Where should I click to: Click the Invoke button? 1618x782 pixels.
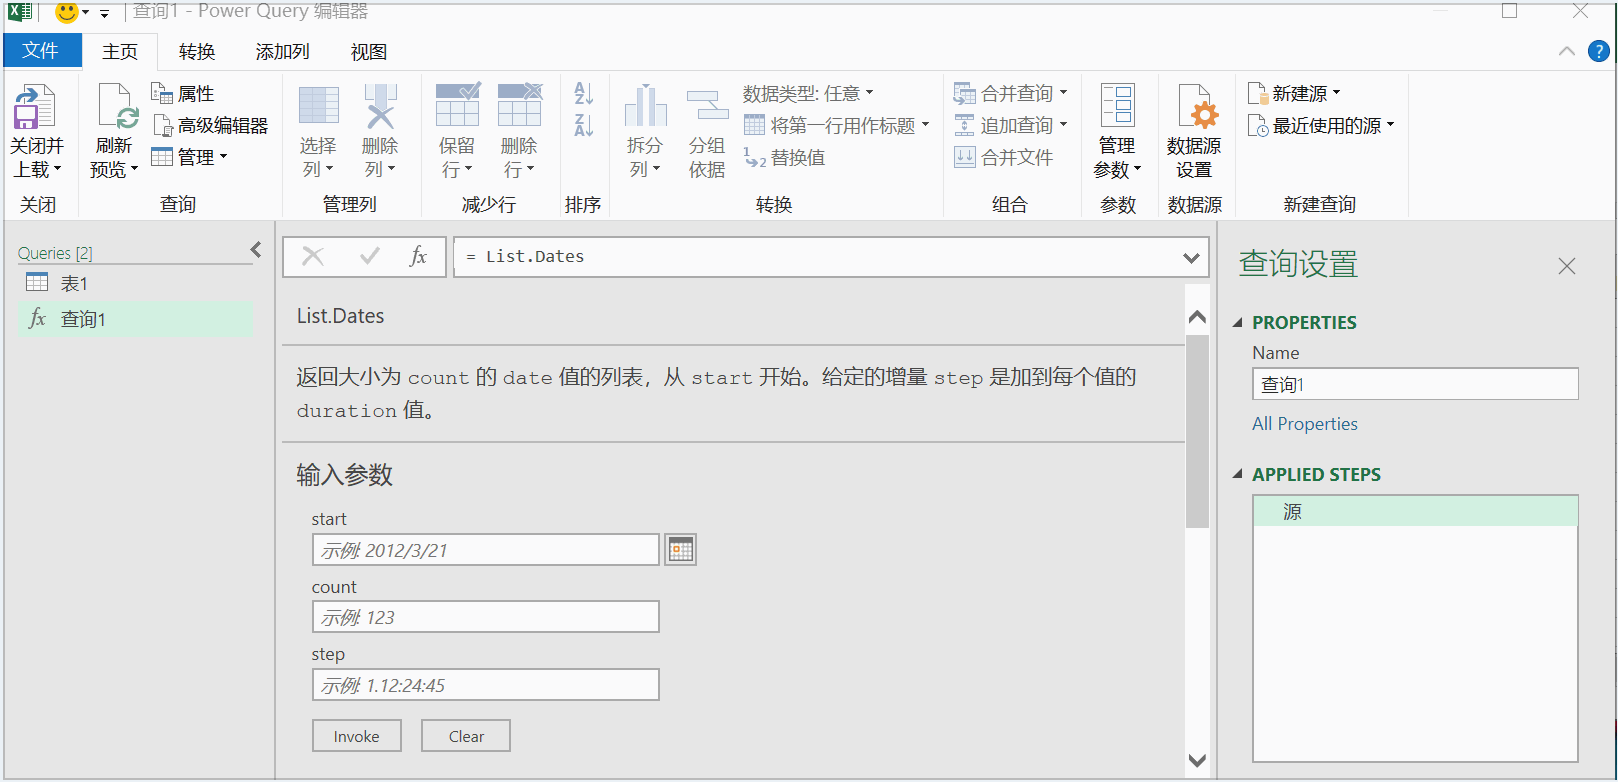(x=357, y=736)
